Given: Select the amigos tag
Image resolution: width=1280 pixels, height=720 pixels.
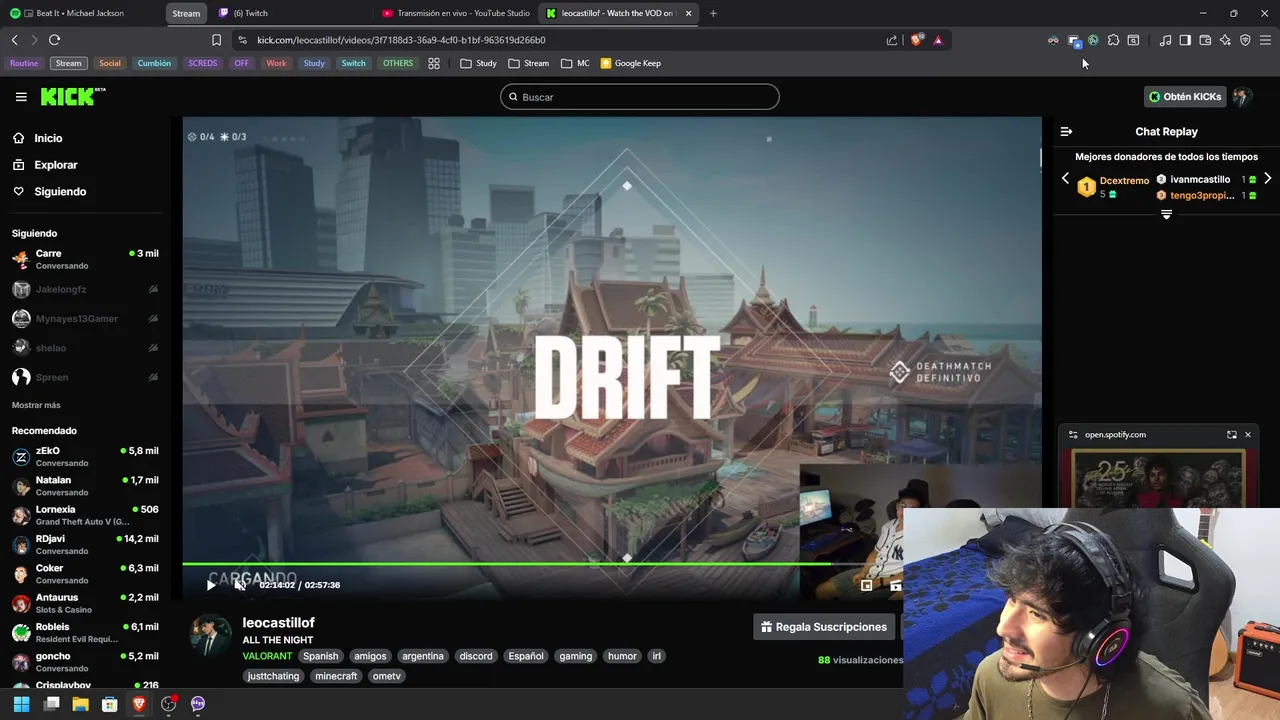Looking at the screenshot, I should click(x=370, y=656).
